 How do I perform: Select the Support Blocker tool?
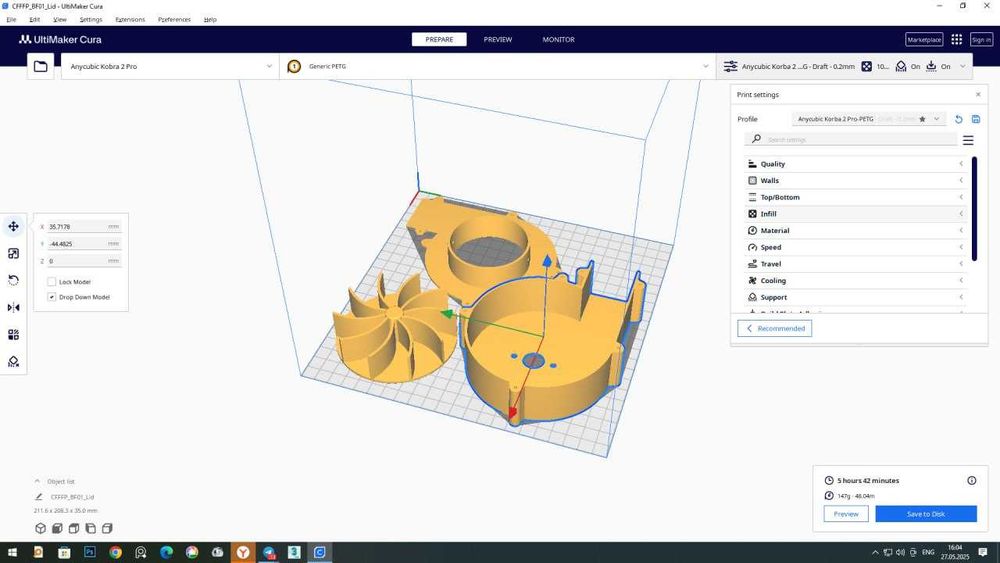[13, 362]
